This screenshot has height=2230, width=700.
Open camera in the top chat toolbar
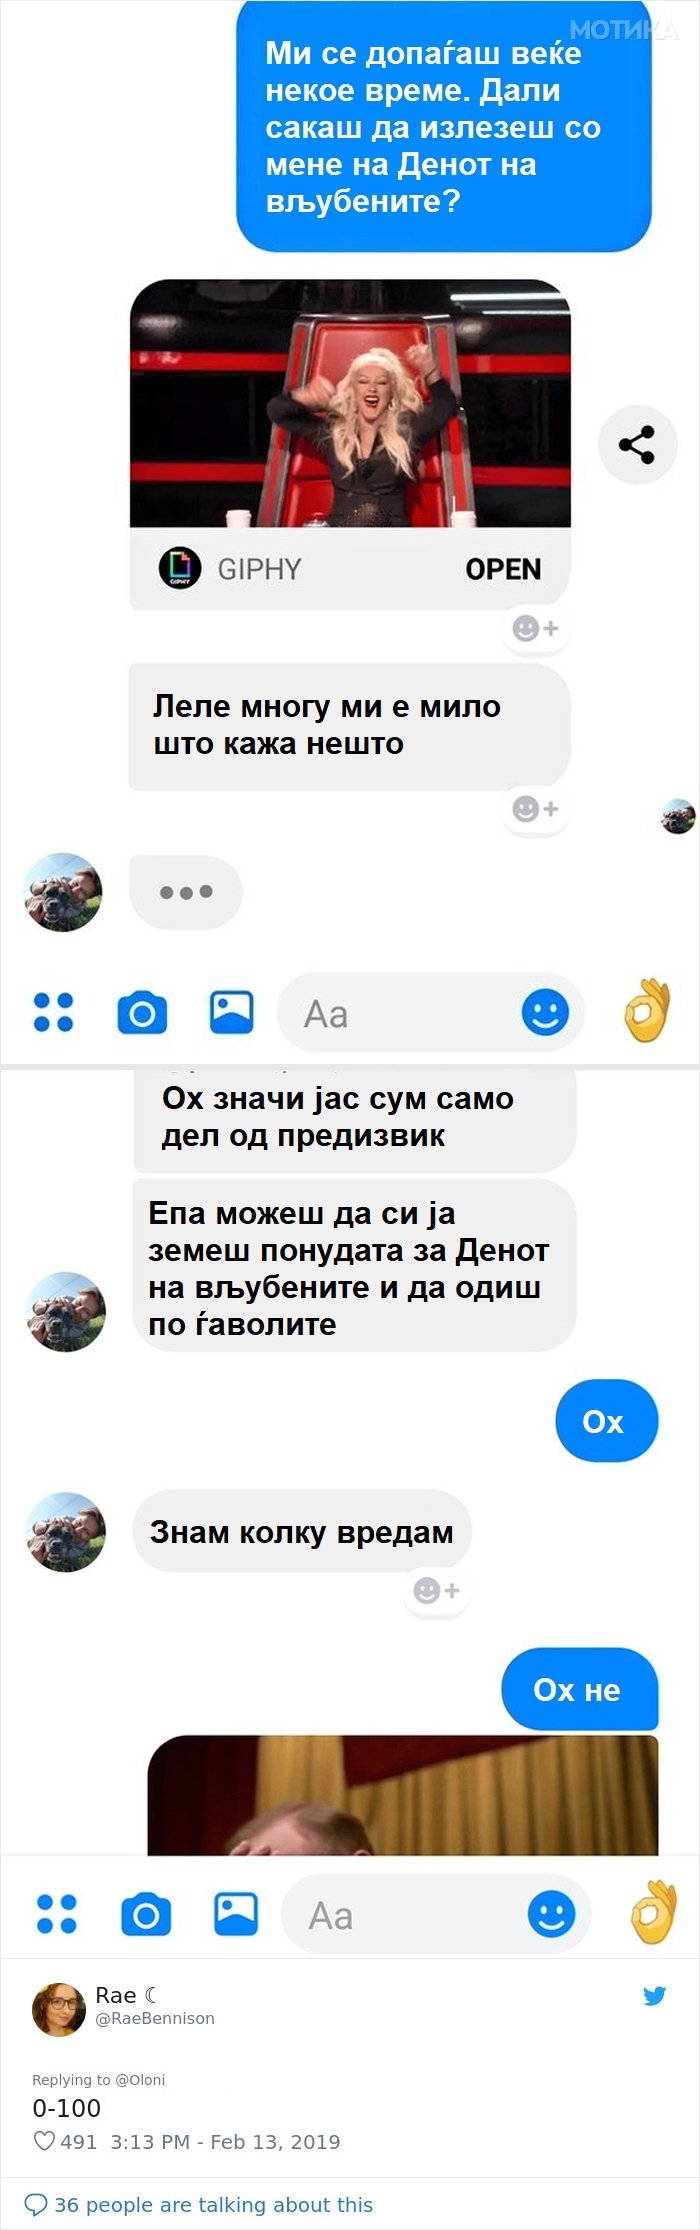coord(142,1013)
